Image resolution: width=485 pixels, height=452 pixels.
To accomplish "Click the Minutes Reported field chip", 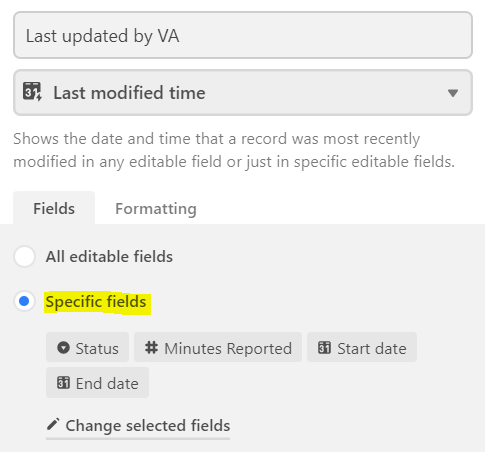I will (218, 347).
